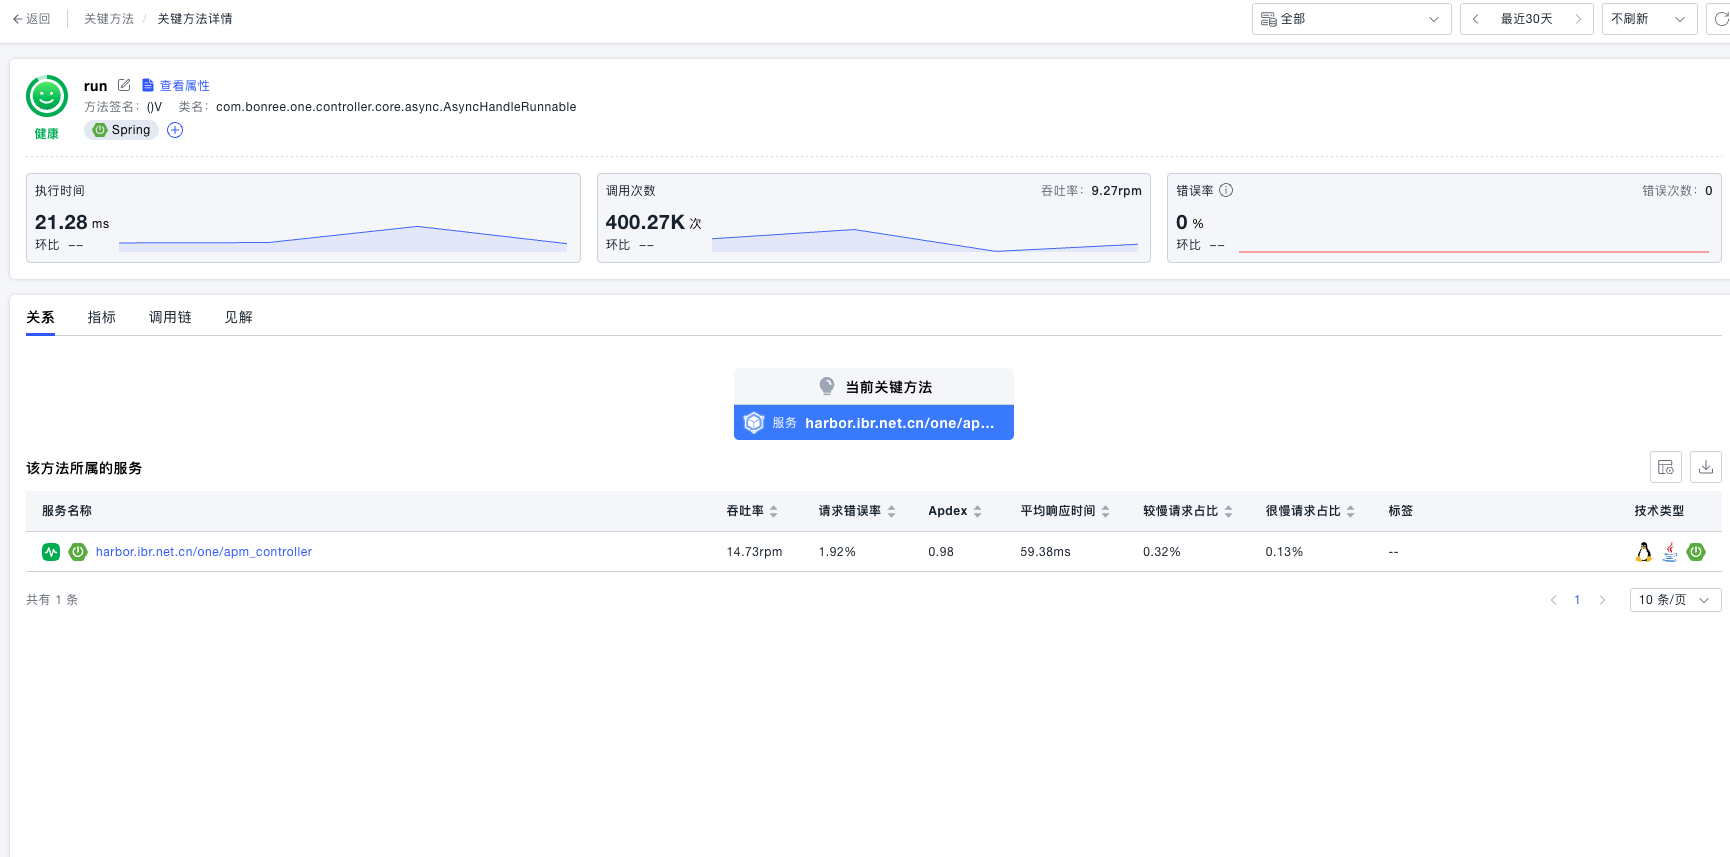
Task: Open the 全部 filter dropdown
Action: [x=1350, y=19]
